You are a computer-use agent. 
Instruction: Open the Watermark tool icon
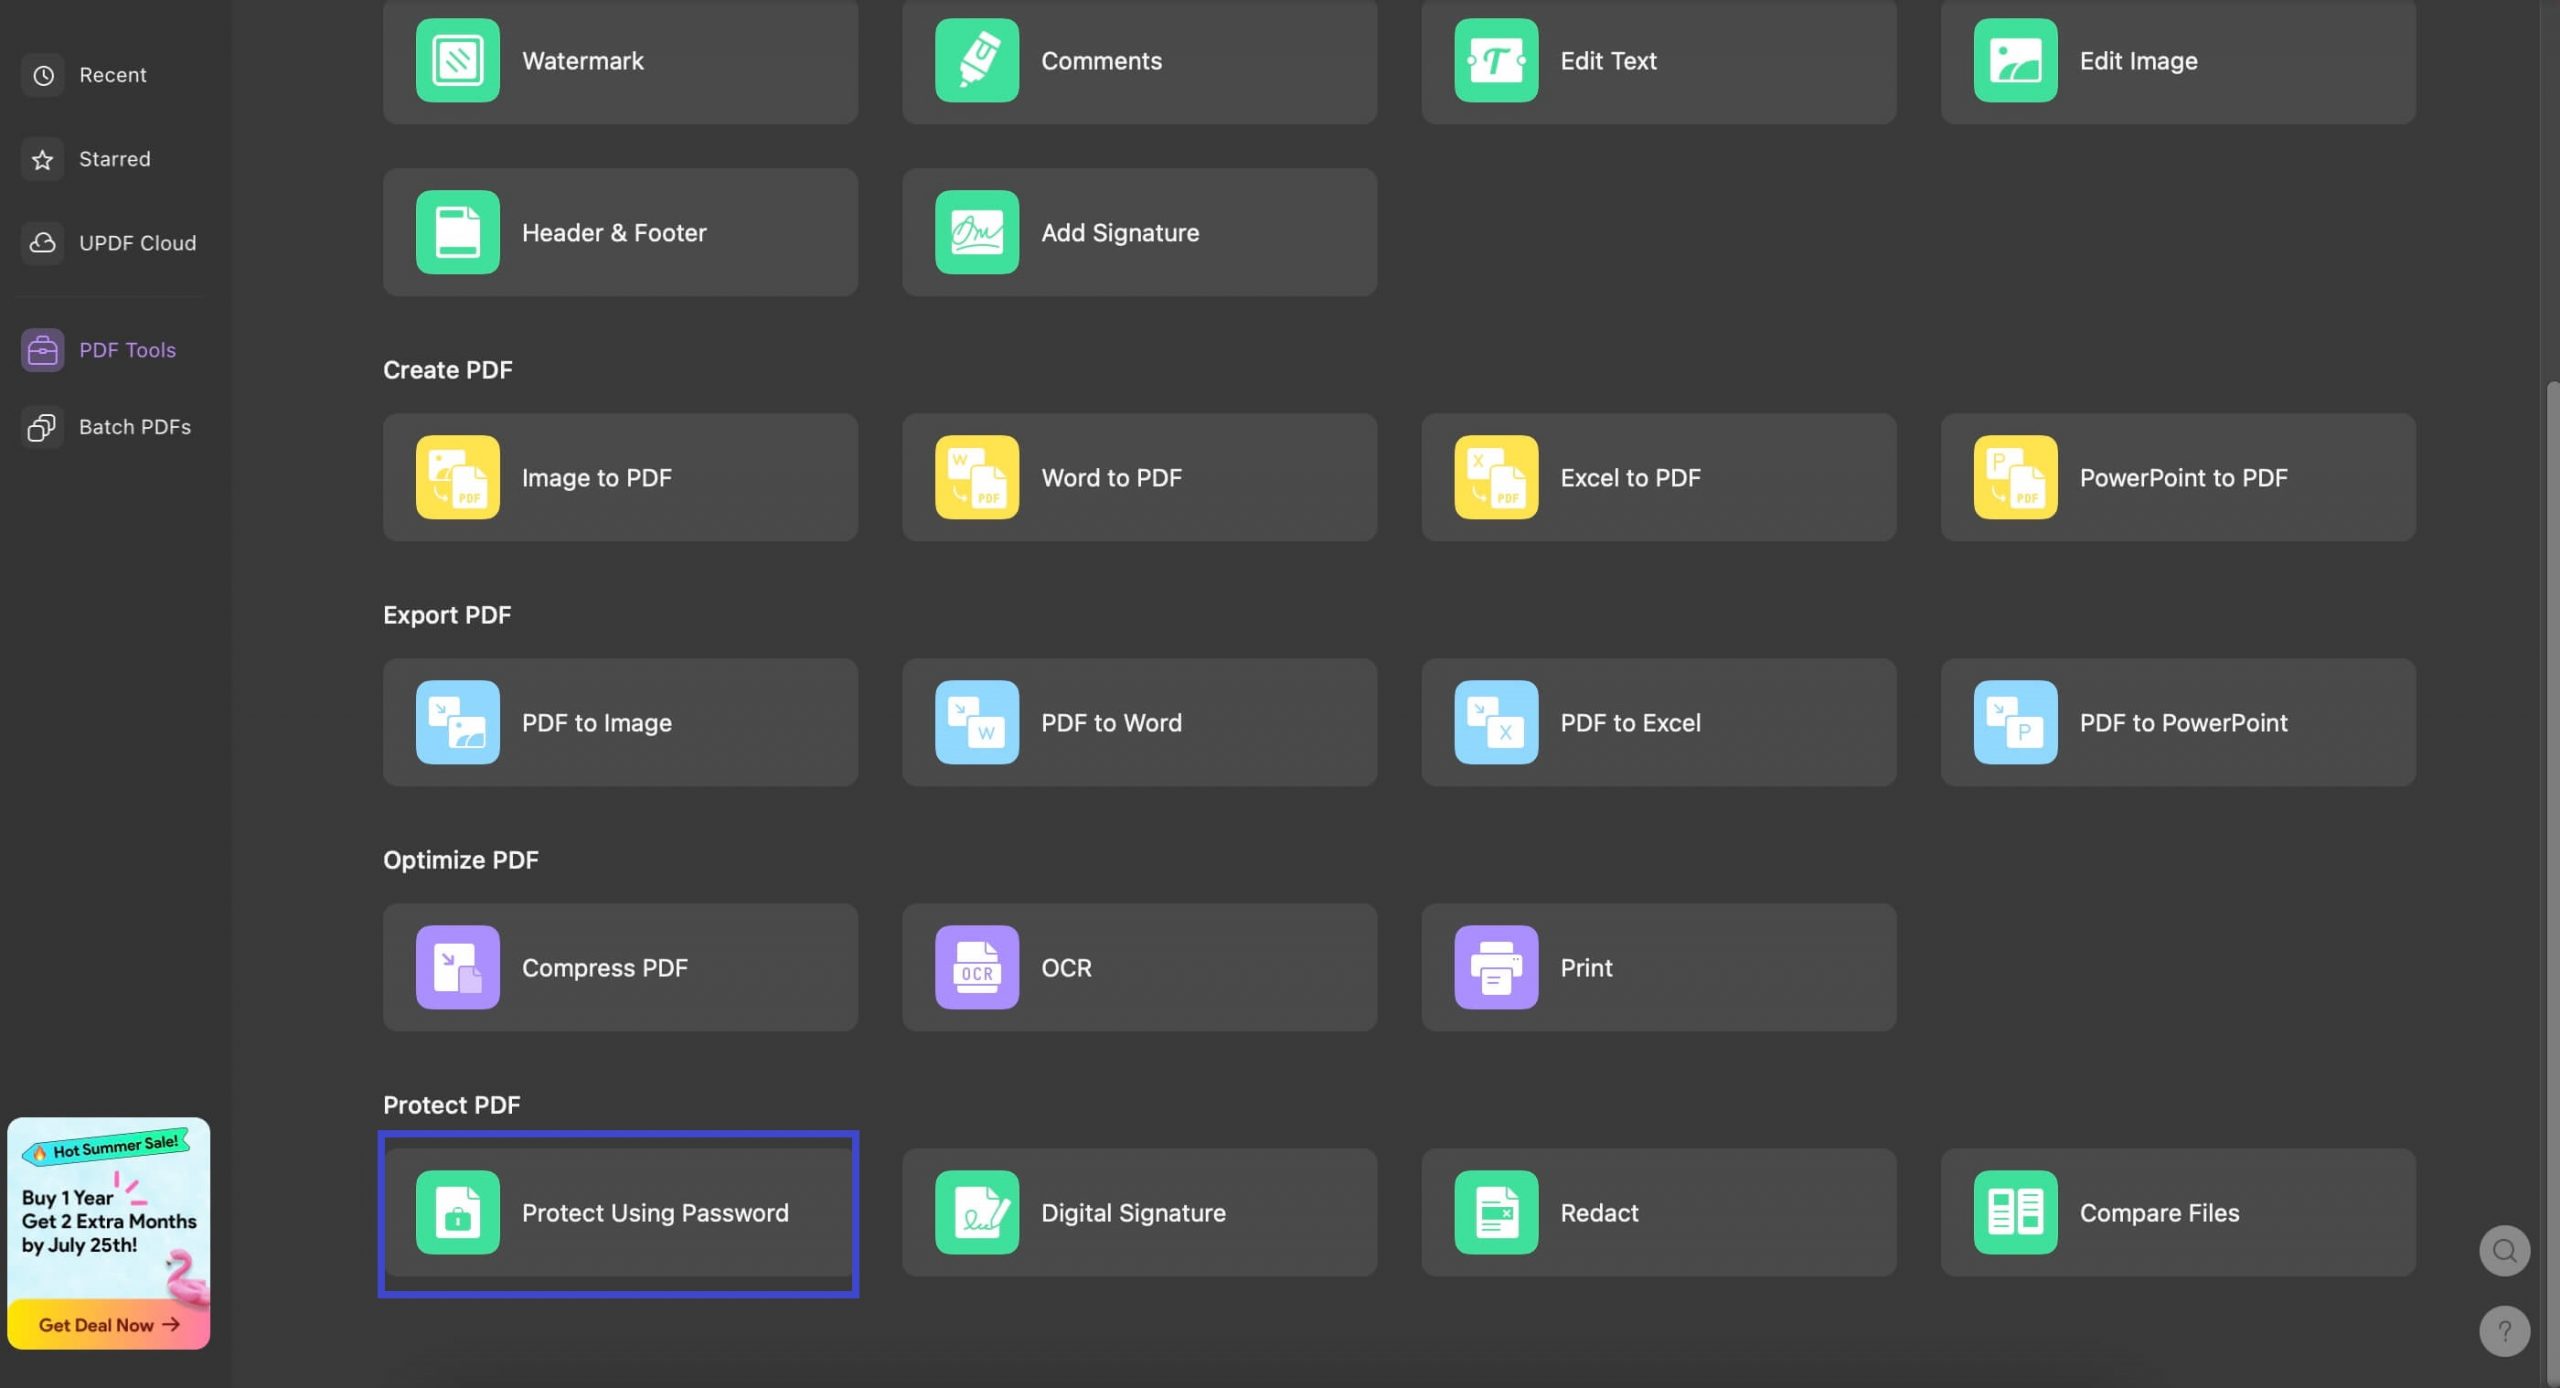[x=457, y=60]
